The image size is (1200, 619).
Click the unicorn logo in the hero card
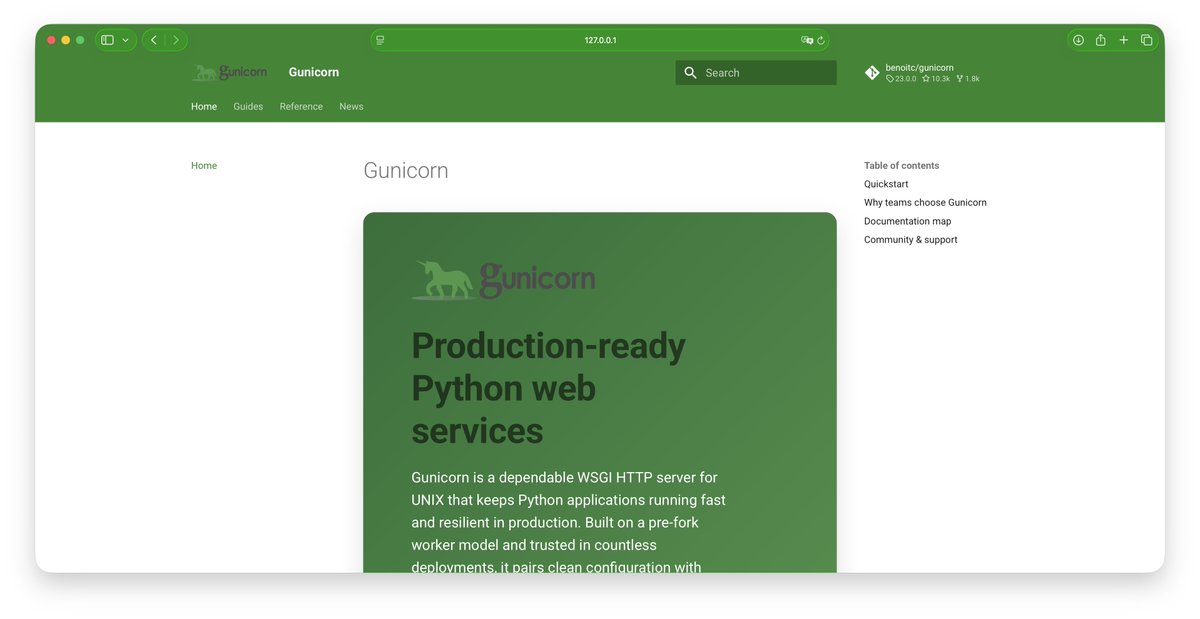point(503,281)
